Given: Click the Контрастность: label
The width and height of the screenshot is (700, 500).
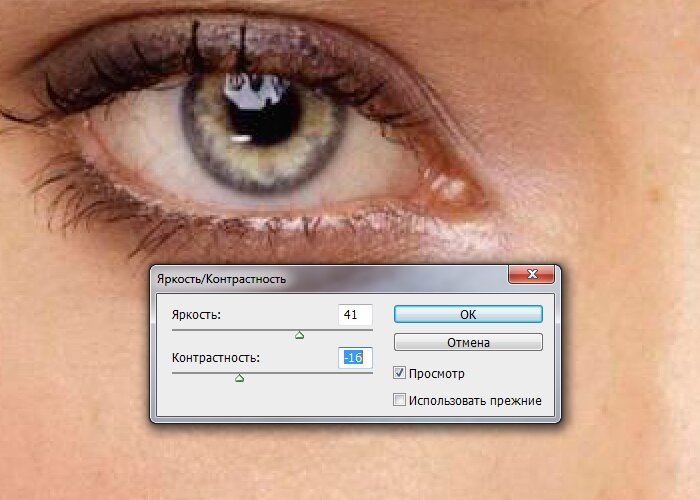Looking at the screenshot, I should [x=216, y=358].
